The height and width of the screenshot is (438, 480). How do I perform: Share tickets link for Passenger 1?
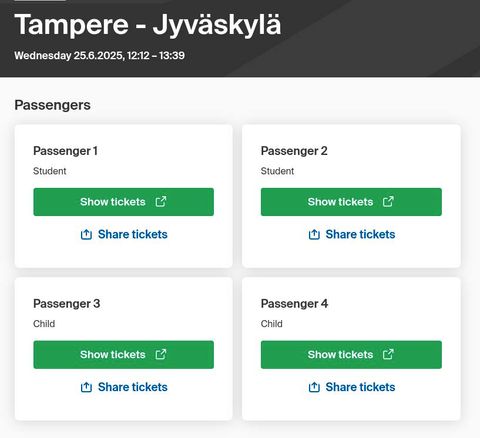tap(124, 234)
